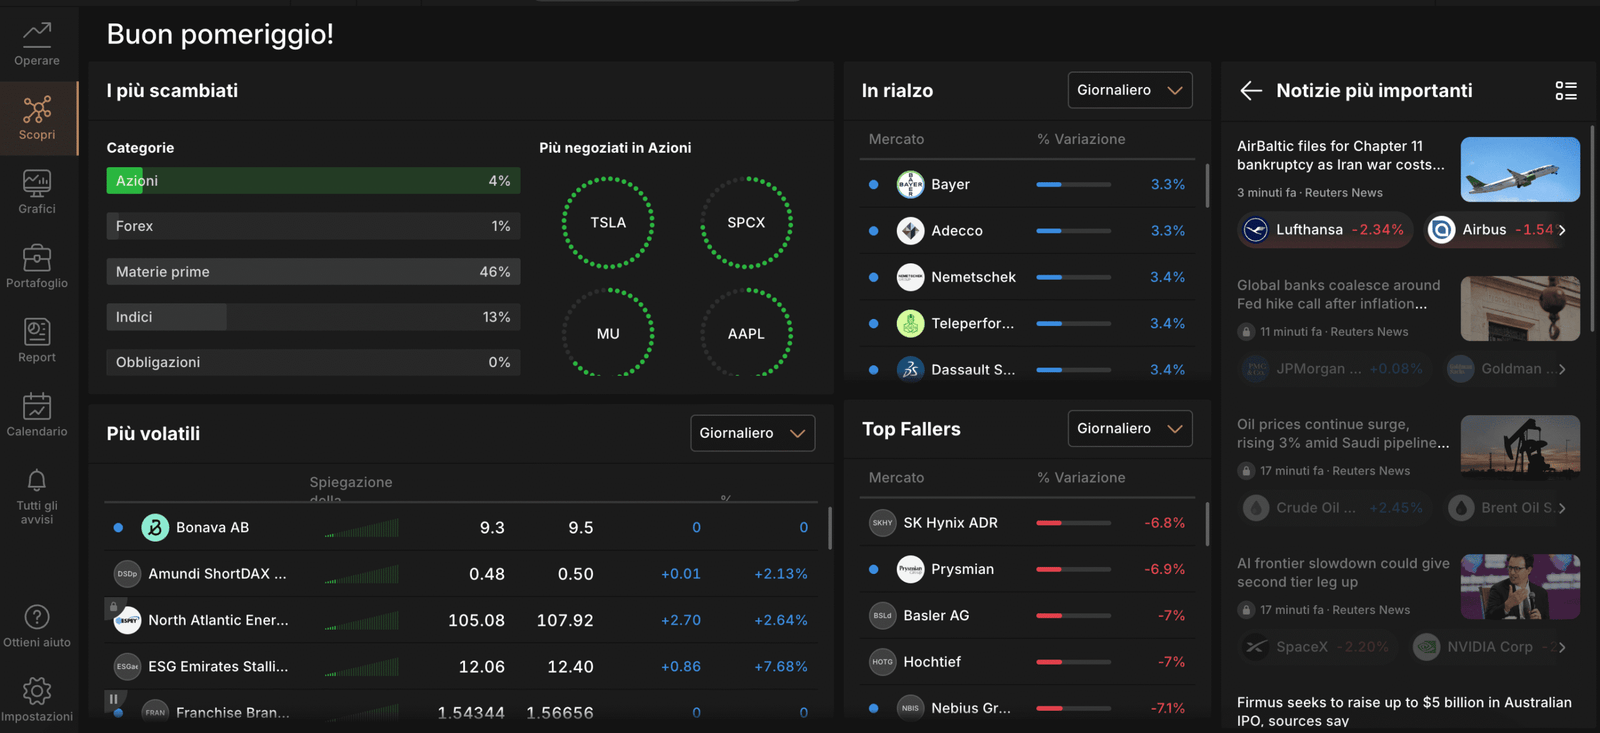The height and width of the screenshot is (733, 1600).
Task: Open the Top Fallers Giornaliero dropdown
Action: 1130,428
